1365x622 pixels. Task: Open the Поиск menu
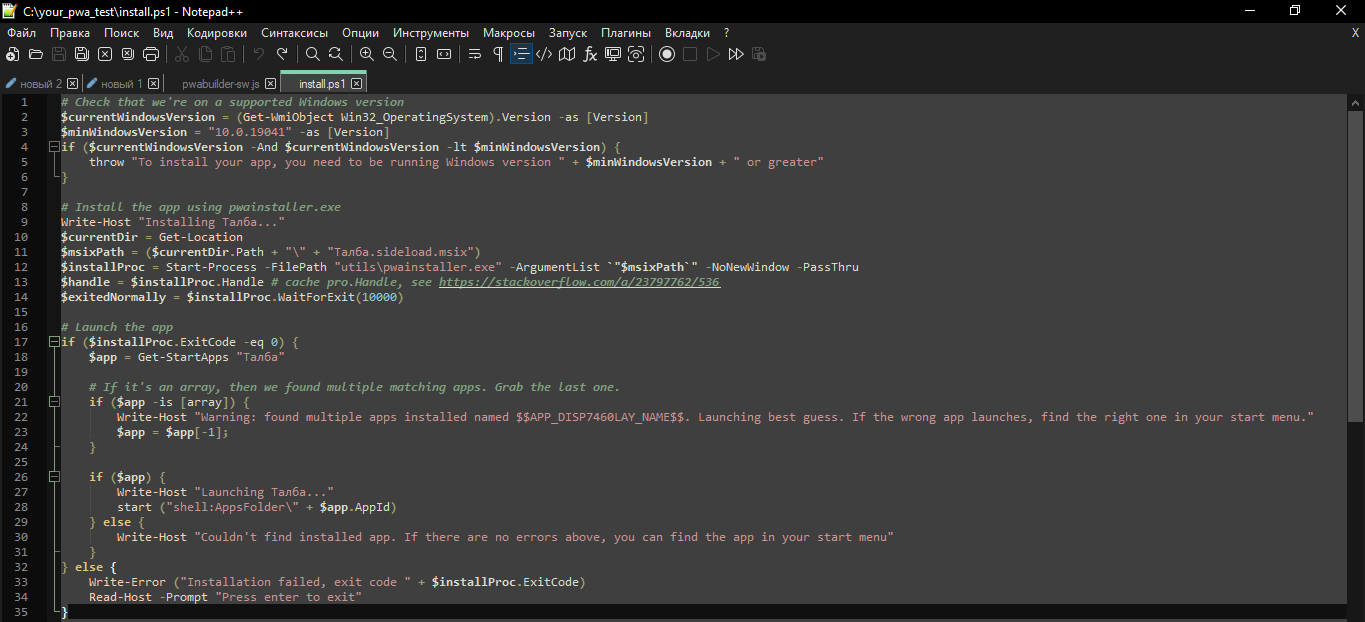coord(122,33)
